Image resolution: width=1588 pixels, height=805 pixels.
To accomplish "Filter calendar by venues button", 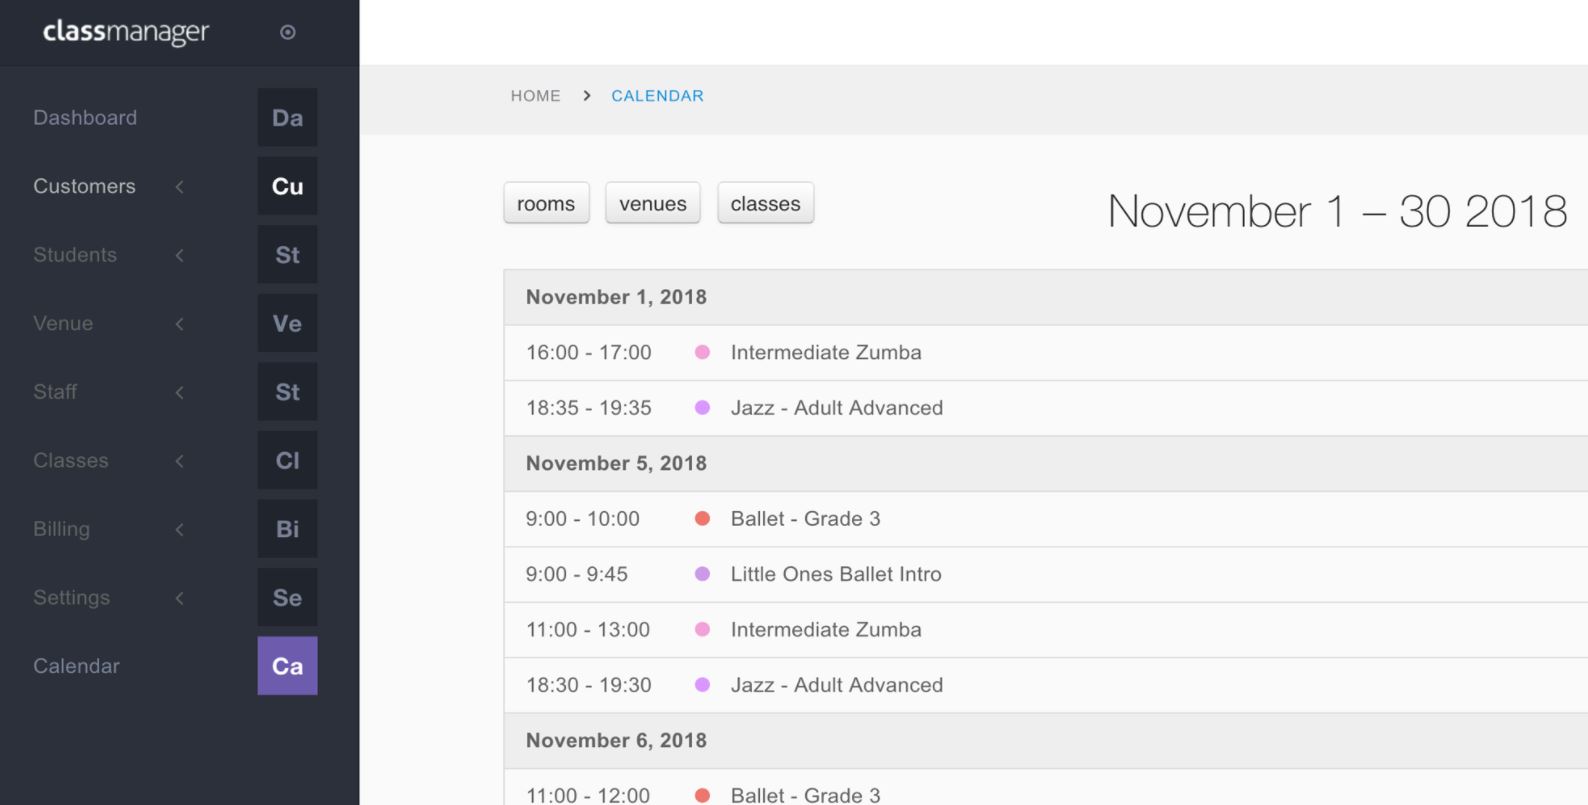I will click(x=652, y=203).
